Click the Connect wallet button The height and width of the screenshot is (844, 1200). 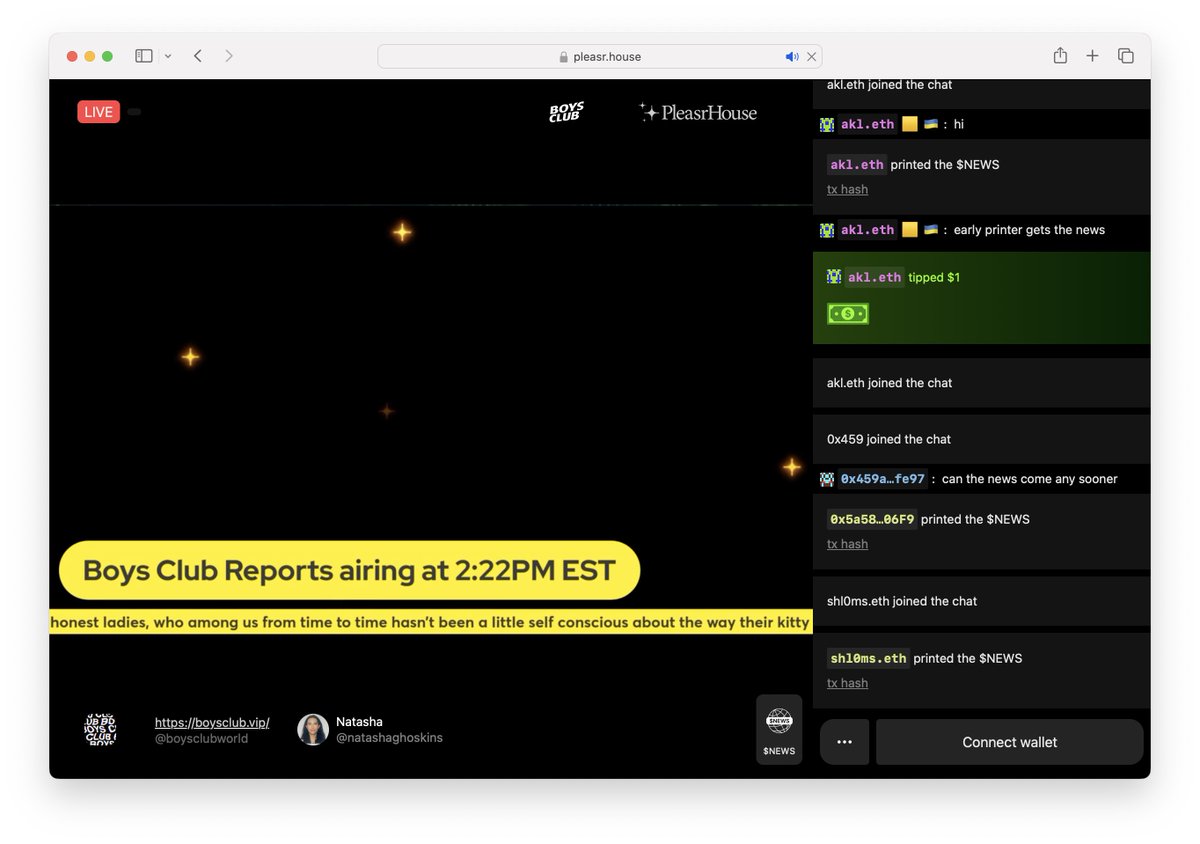[1009, 742]
